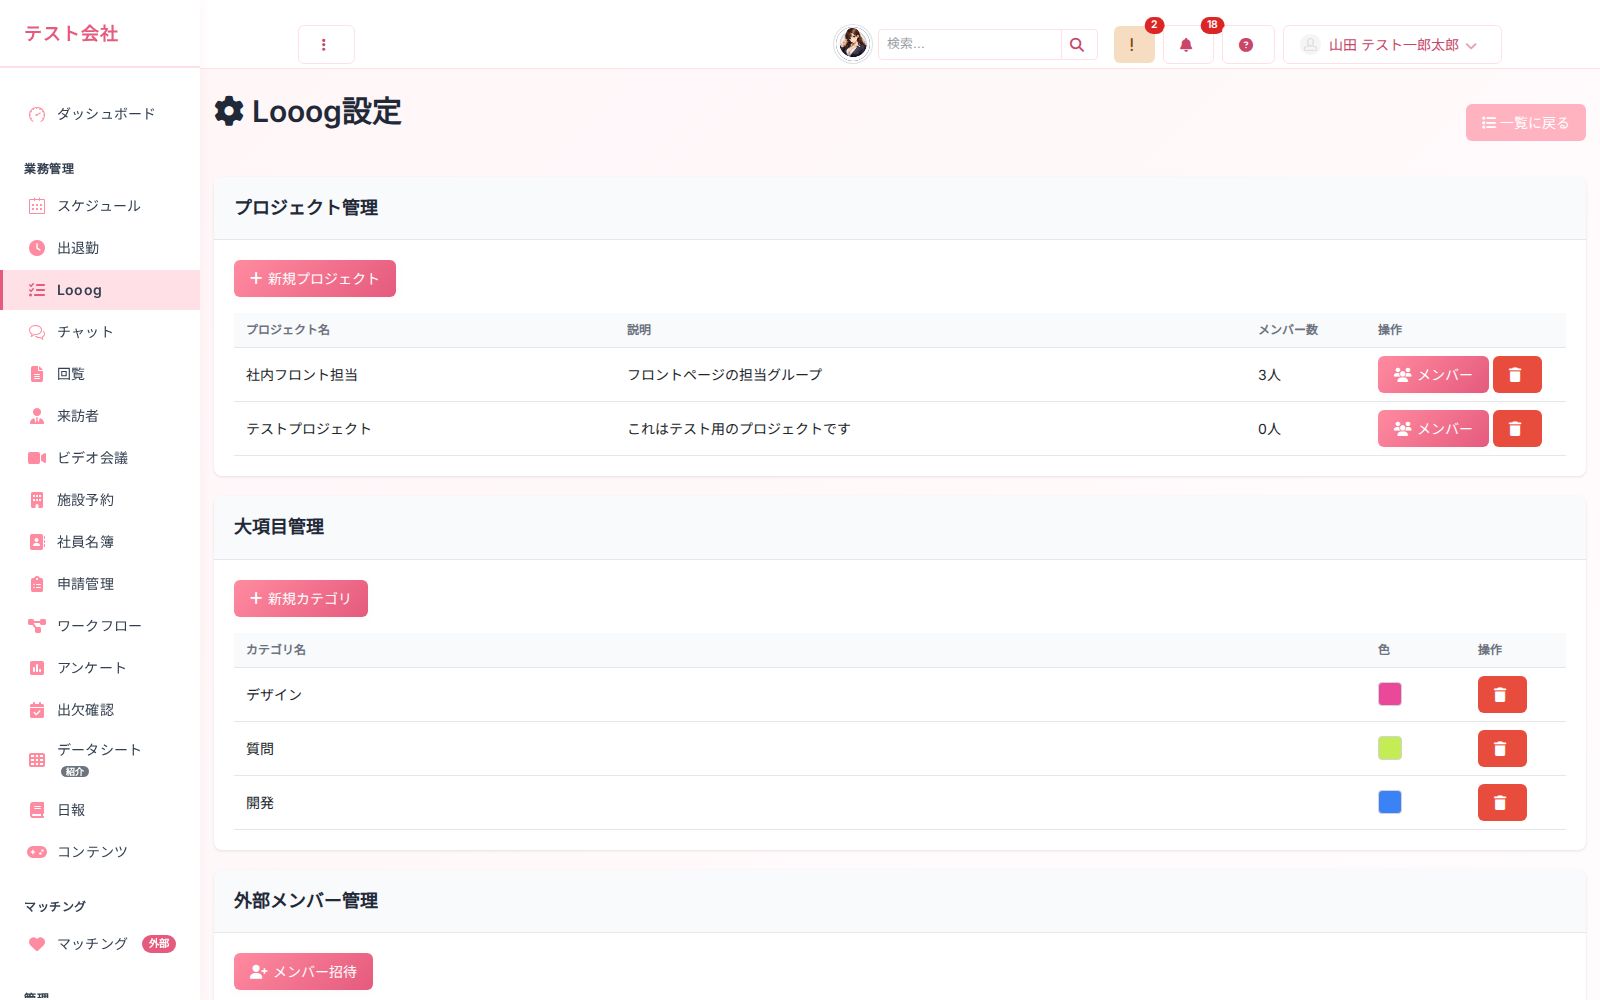The width and height of the screenshot is (1600, 1000).
Task: Open the bell notifications icon
Action: (x=1187, y=45)
